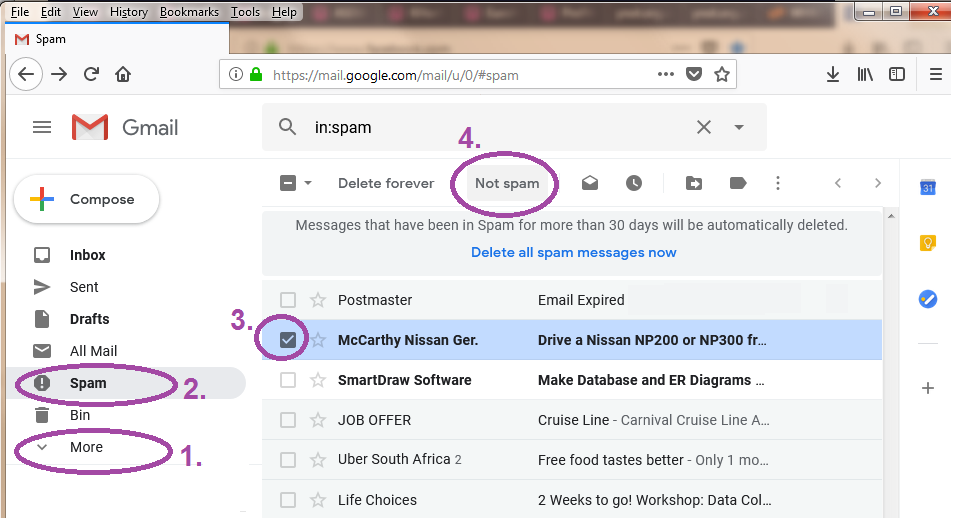Click the Move to folder icon

tap(693, 183)
